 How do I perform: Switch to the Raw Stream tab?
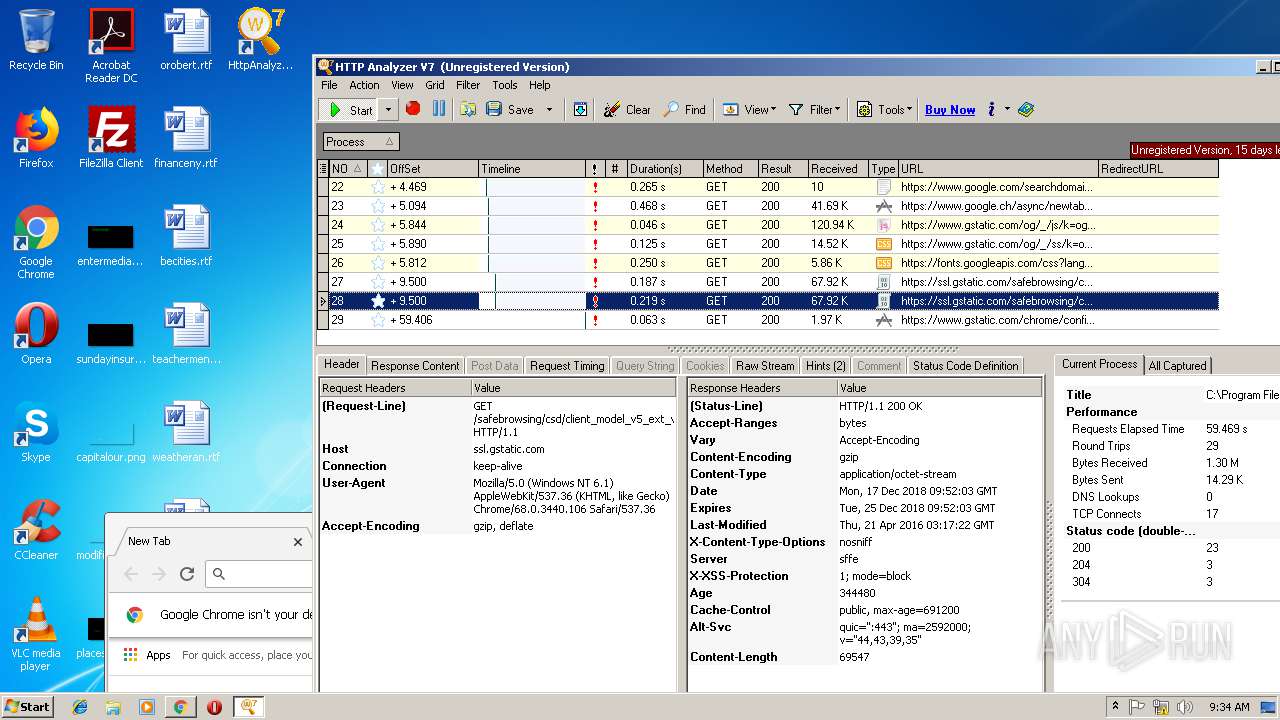coord(765,366)
